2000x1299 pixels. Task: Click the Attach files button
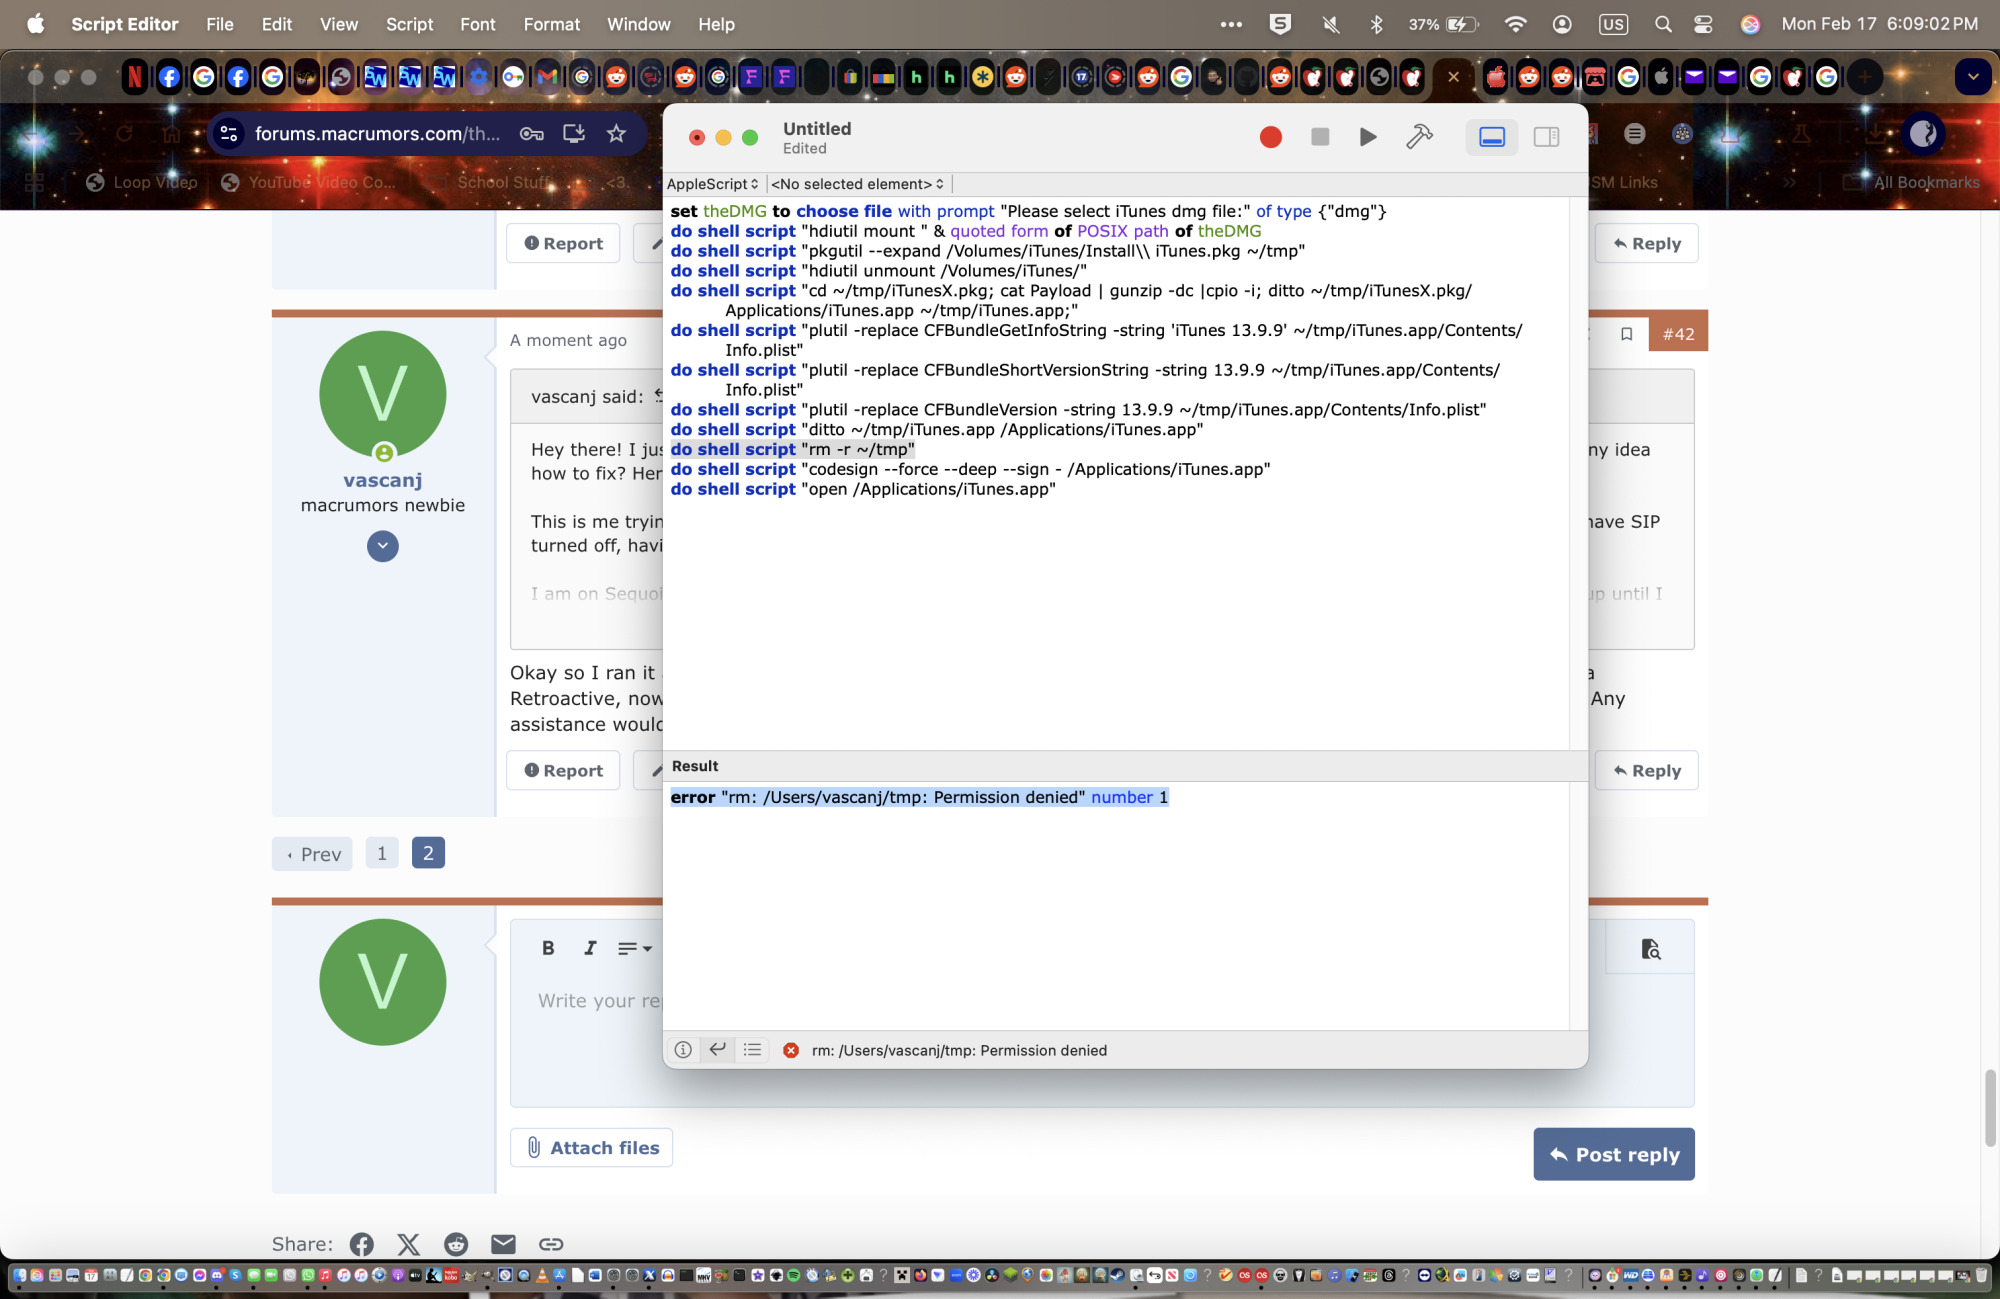[592, 1148]
